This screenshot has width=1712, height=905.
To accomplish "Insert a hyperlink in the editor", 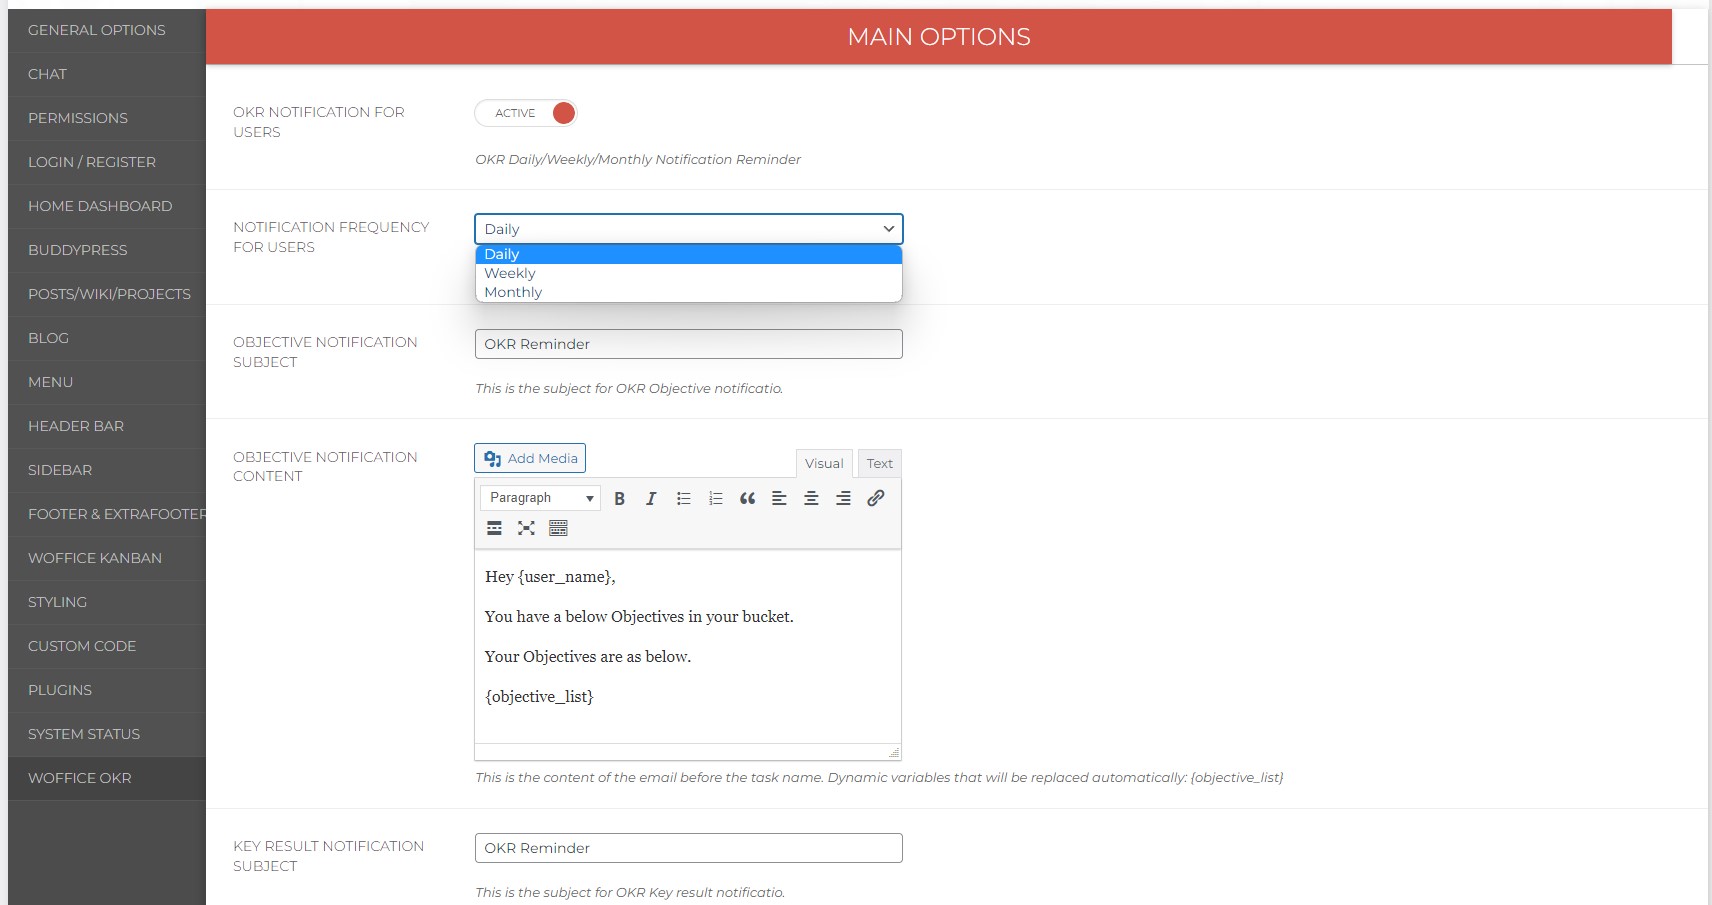I will pos(876,498).
